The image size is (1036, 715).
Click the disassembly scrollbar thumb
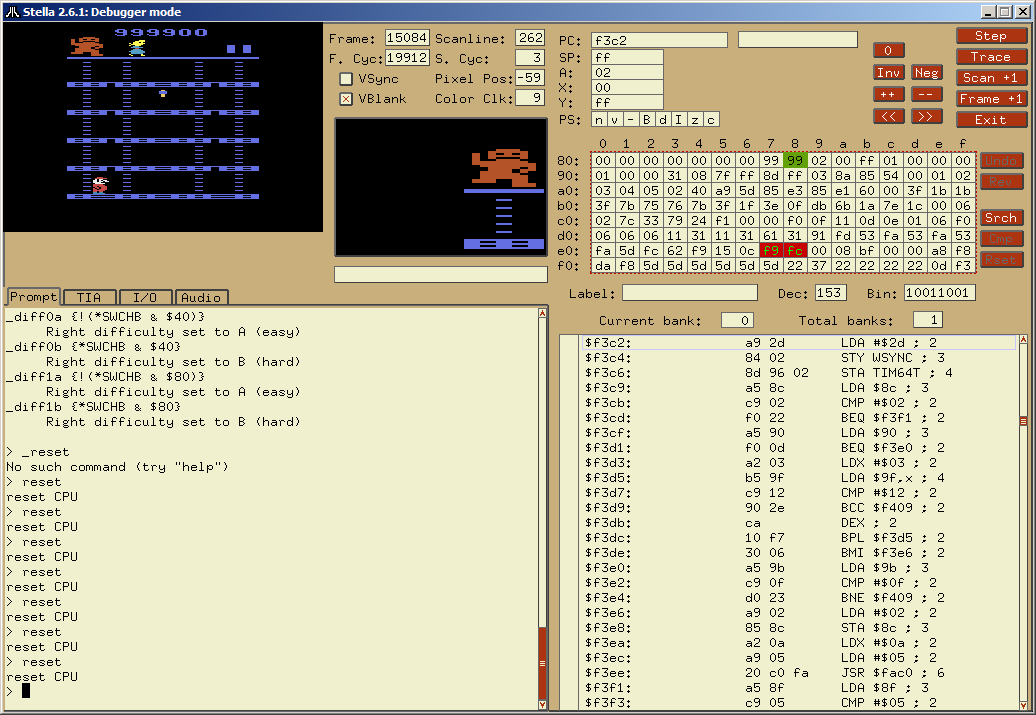1023,421
